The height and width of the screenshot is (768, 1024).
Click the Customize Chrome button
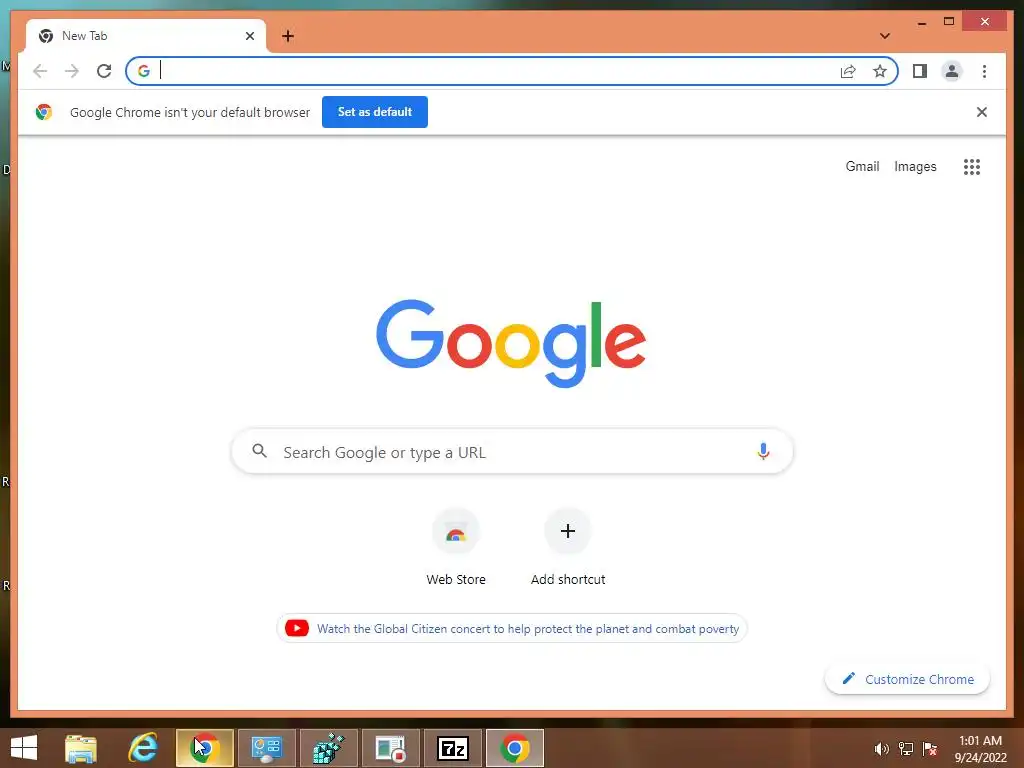907,679
